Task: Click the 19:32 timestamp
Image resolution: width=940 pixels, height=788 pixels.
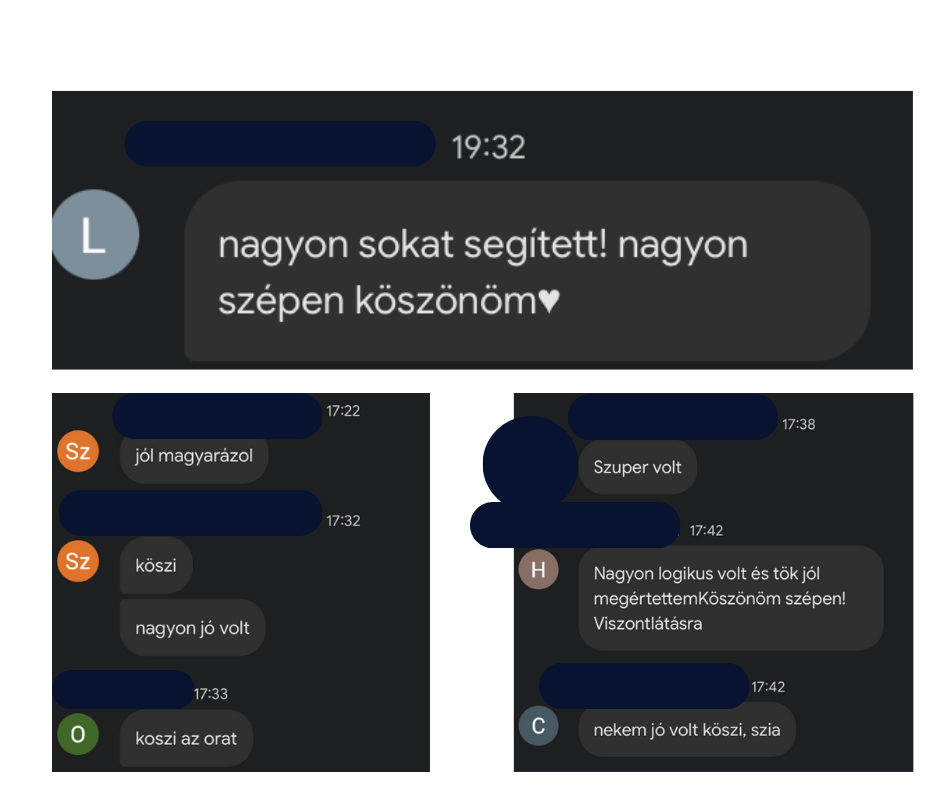Action: [x=489, y=148]
